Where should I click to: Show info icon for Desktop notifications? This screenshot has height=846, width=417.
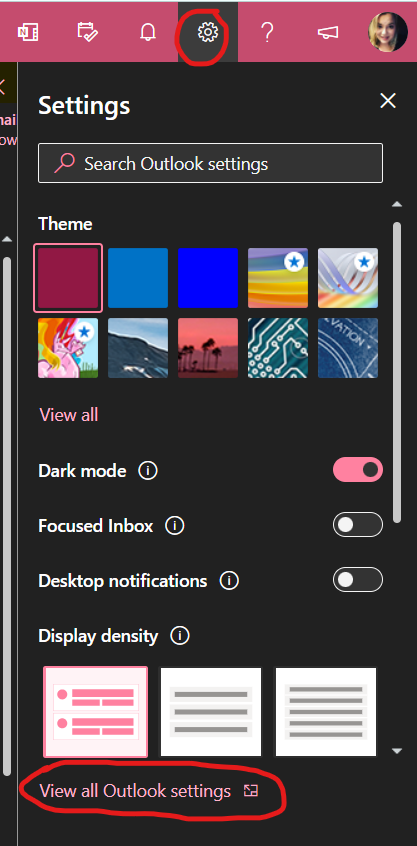(x=229, y=581)
